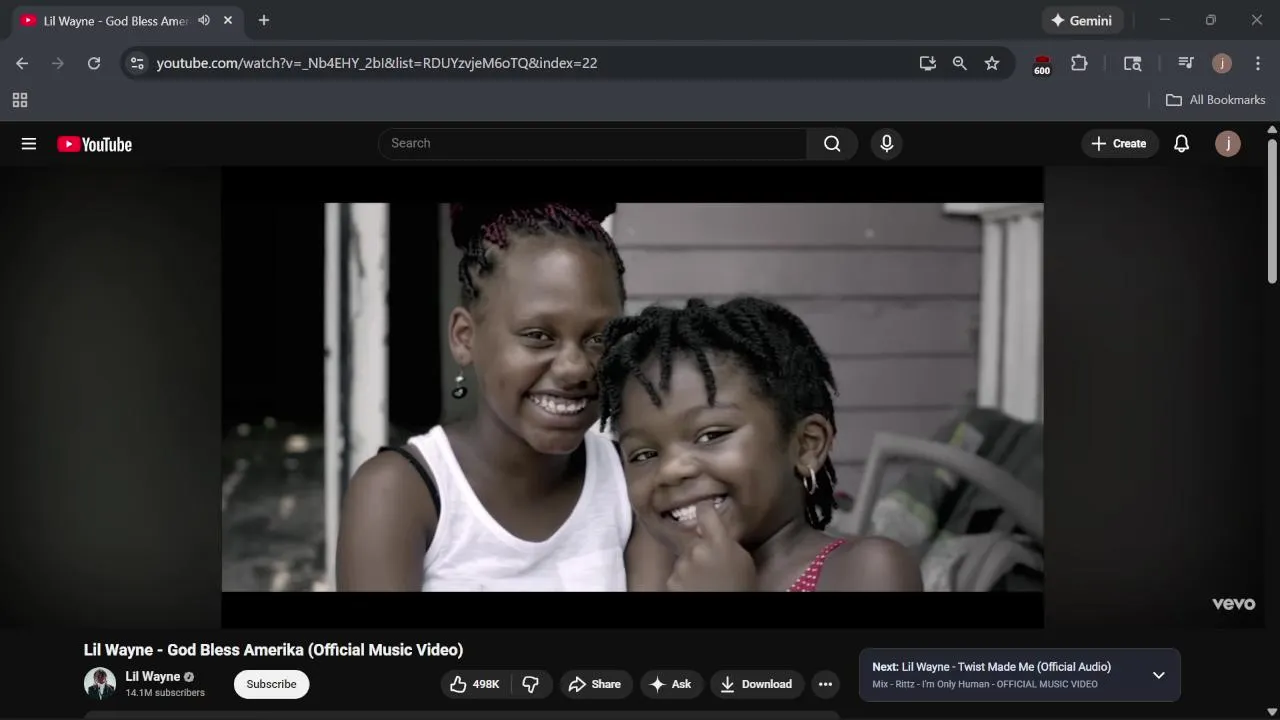Open Extensions puzzle icon
Image resolution: width=1280 pixels, height=720 pixels.
1079,63
